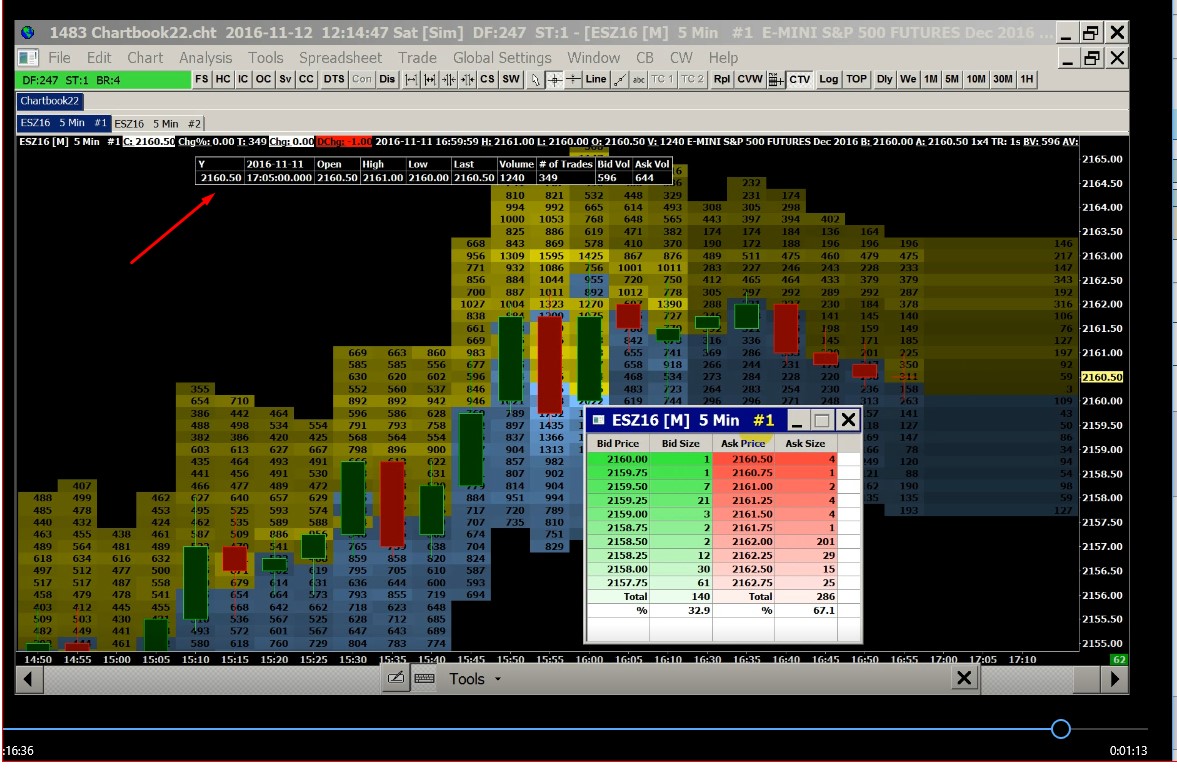Switch to ESZ16 5 Min #2 tab
This screenshot has width=1177, height=781.
tap(158, 124)
